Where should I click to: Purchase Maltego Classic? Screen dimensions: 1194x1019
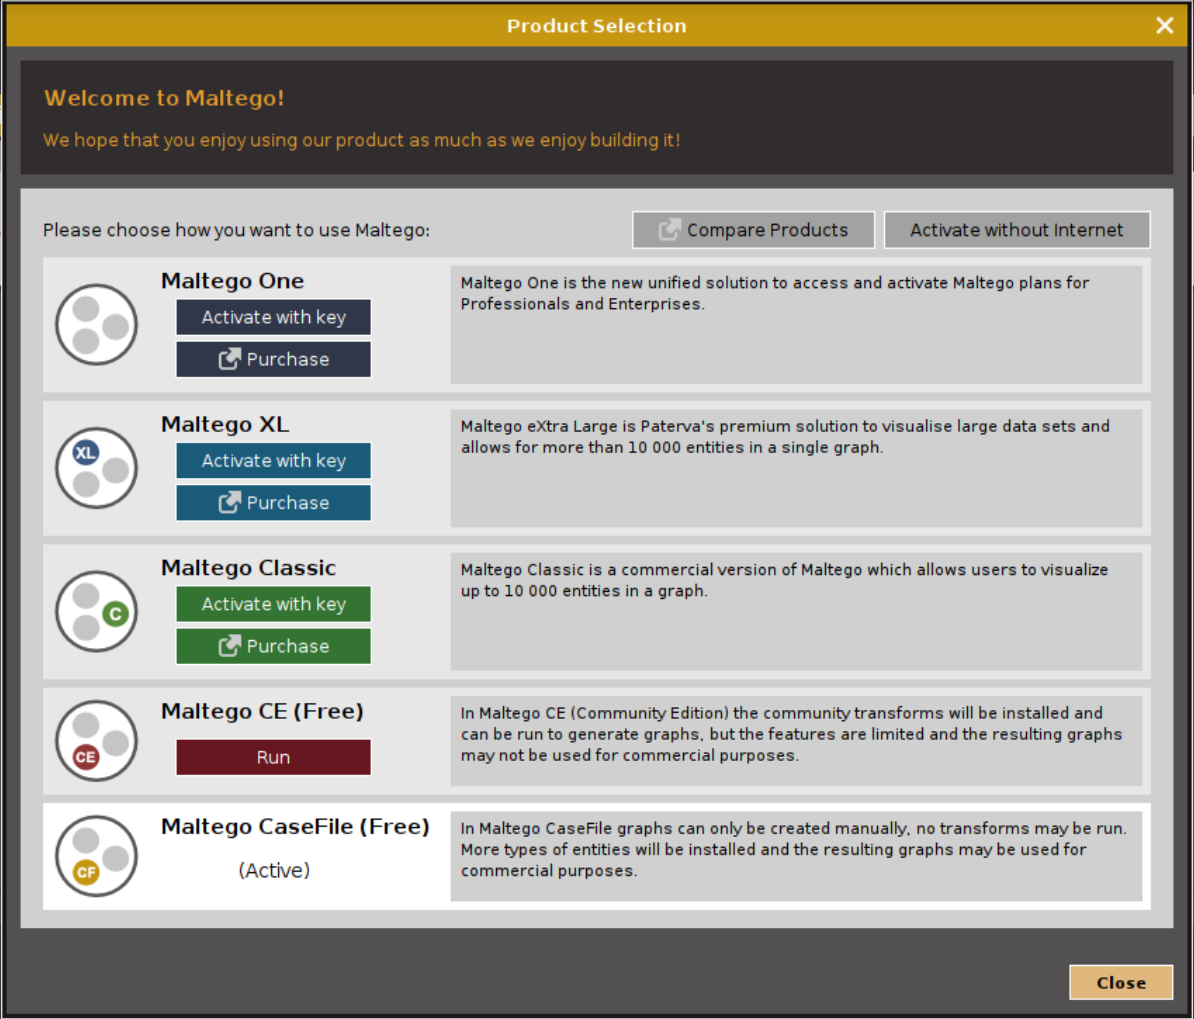pos(273,646)
